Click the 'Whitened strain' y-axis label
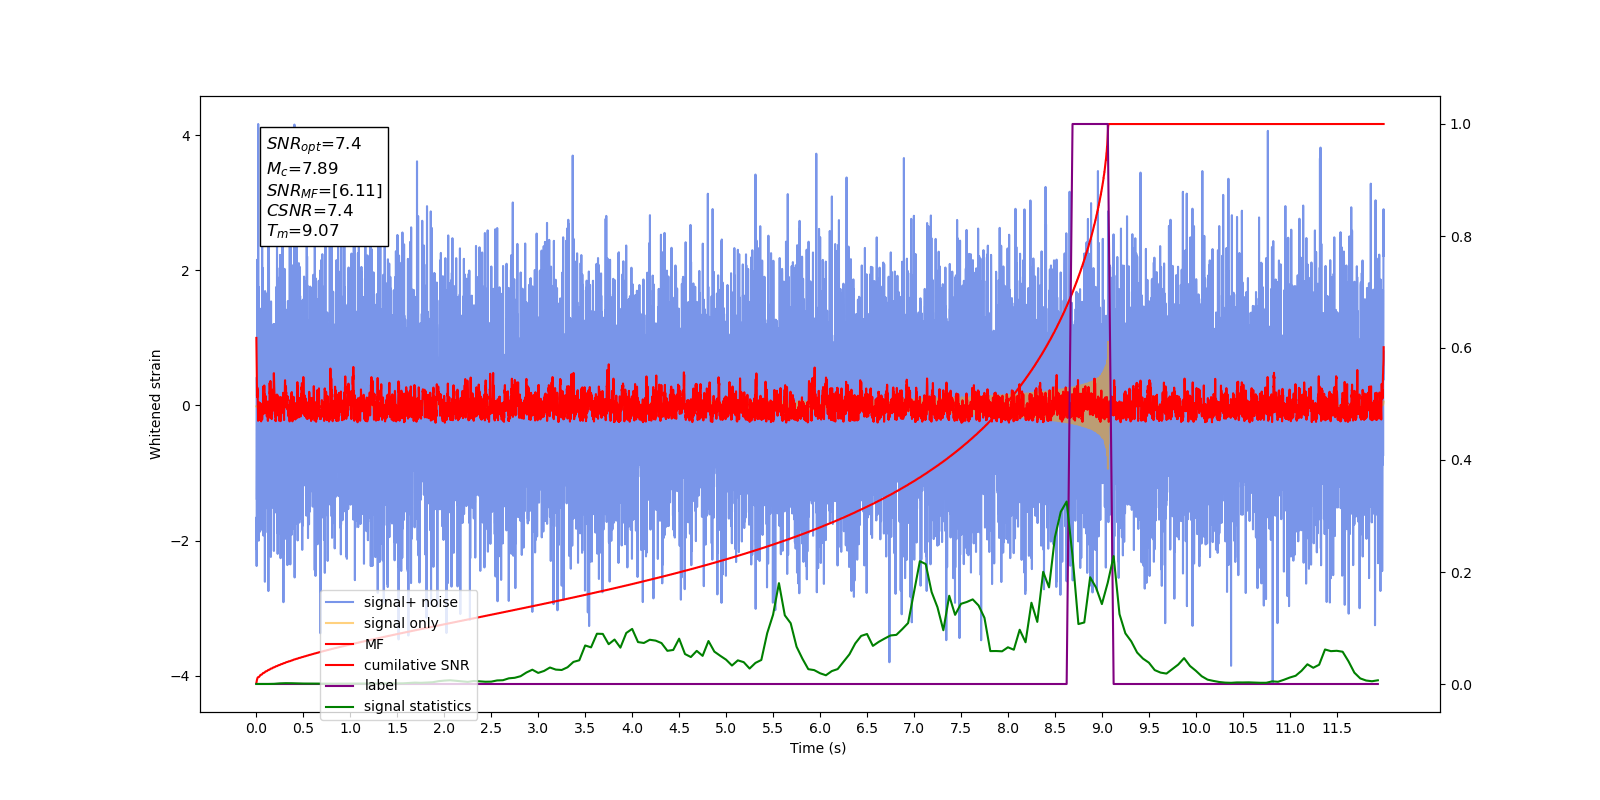1600x800 pixels. click(x=155, y=404)
